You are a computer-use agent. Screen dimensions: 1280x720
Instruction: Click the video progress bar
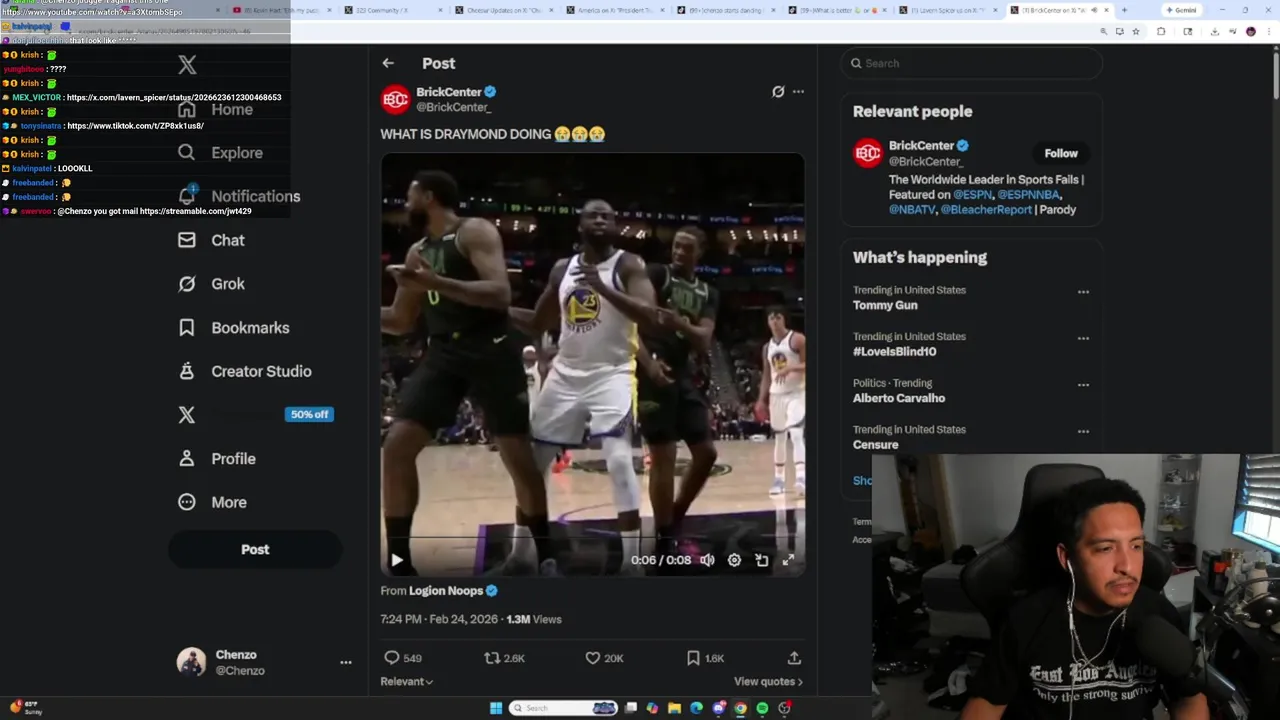pyautogui.click(x=592, y=539)
